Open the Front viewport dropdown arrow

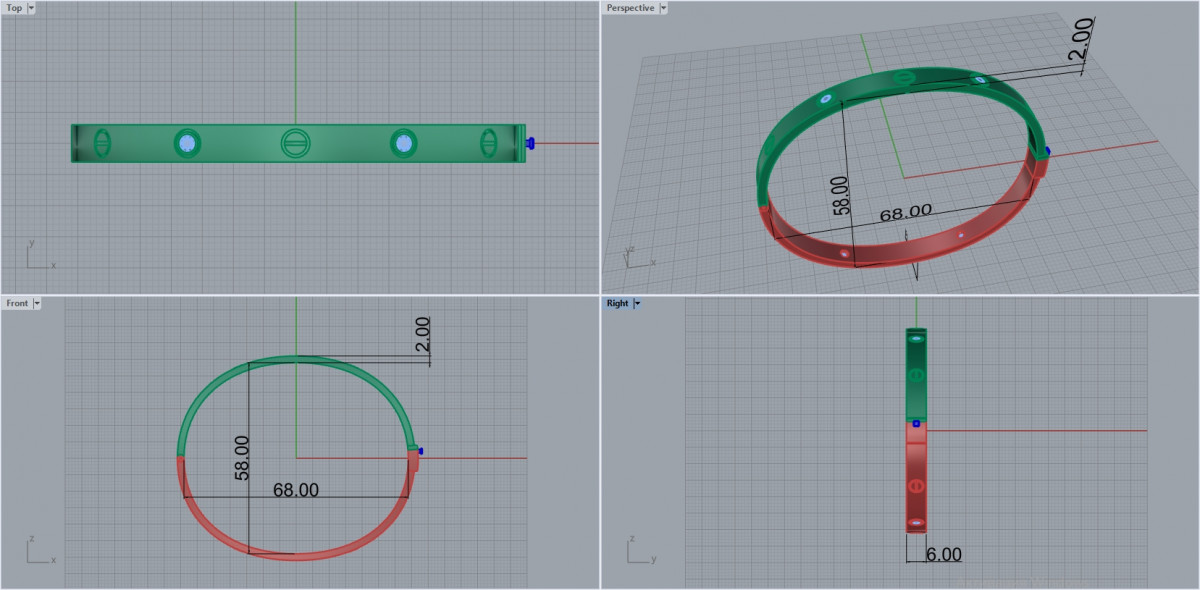coord(37,303)
